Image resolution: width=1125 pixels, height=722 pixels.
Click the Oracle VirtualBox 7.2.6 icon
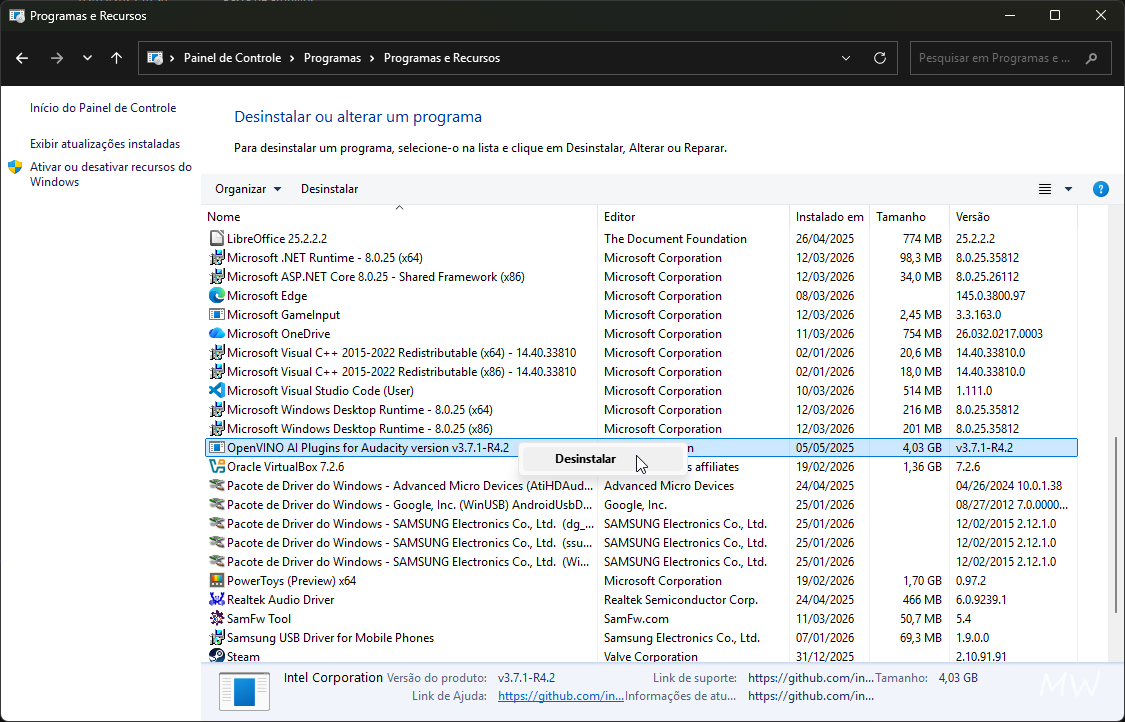pos(217,466)
